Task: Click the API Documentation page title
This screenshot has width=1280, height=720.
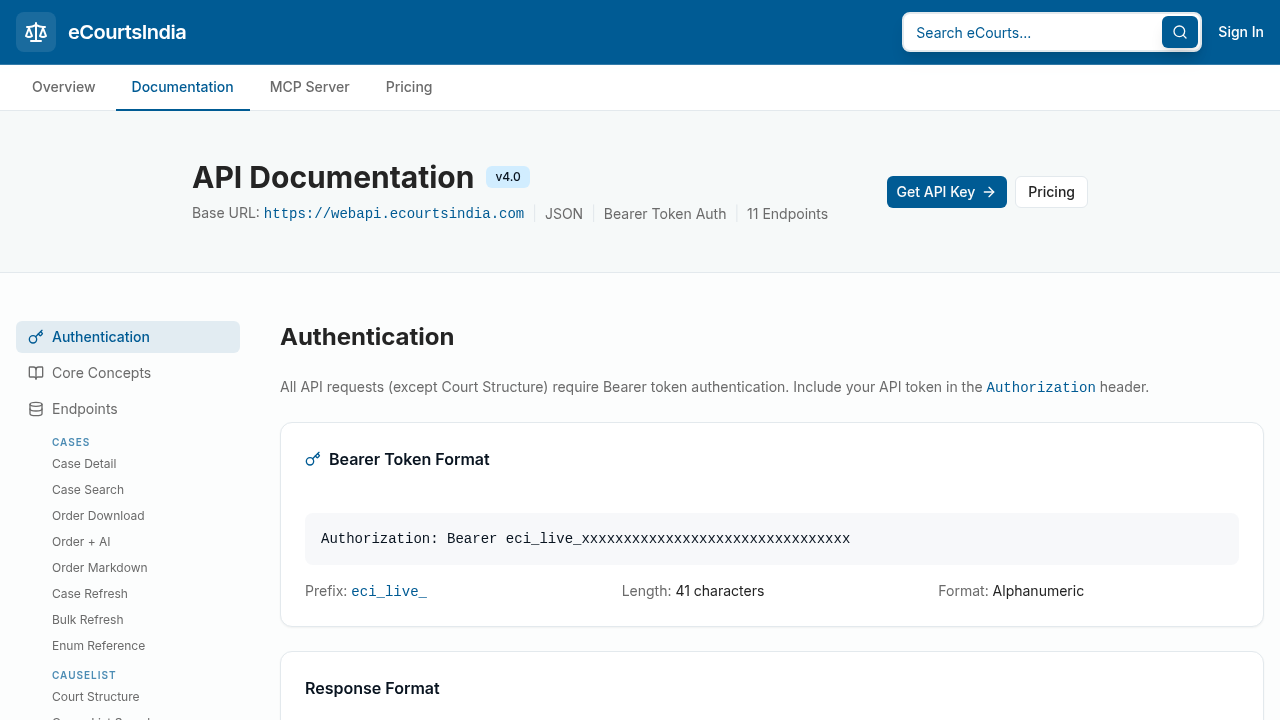Action: 333,177
